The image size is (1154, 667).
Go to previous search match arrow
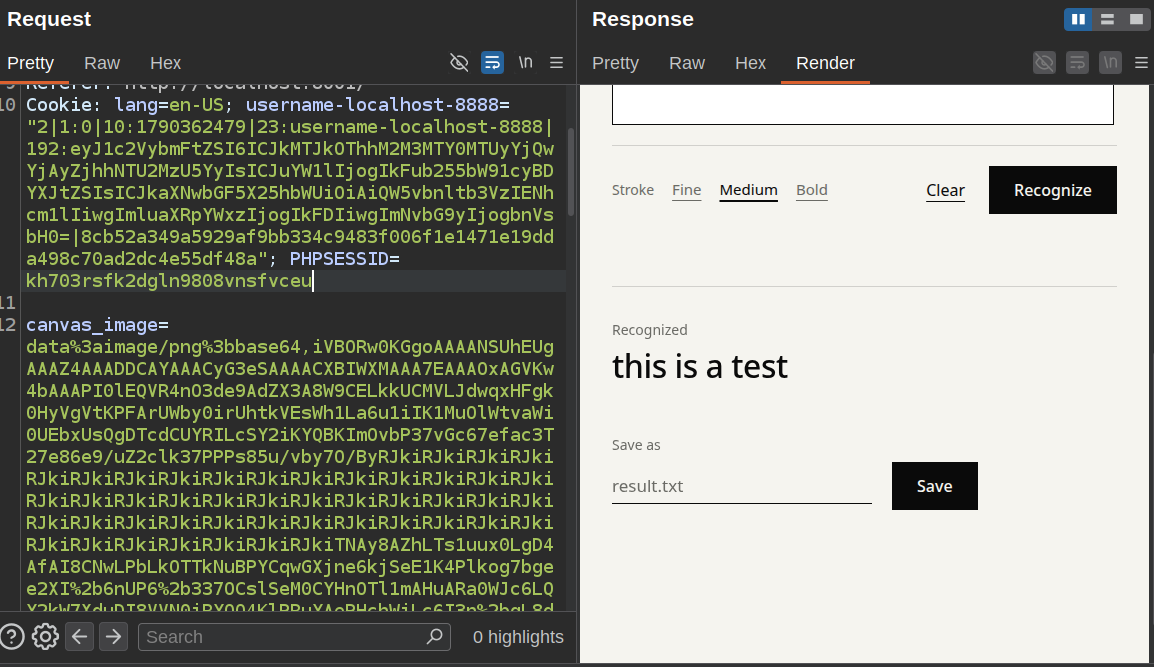[79, 637]
